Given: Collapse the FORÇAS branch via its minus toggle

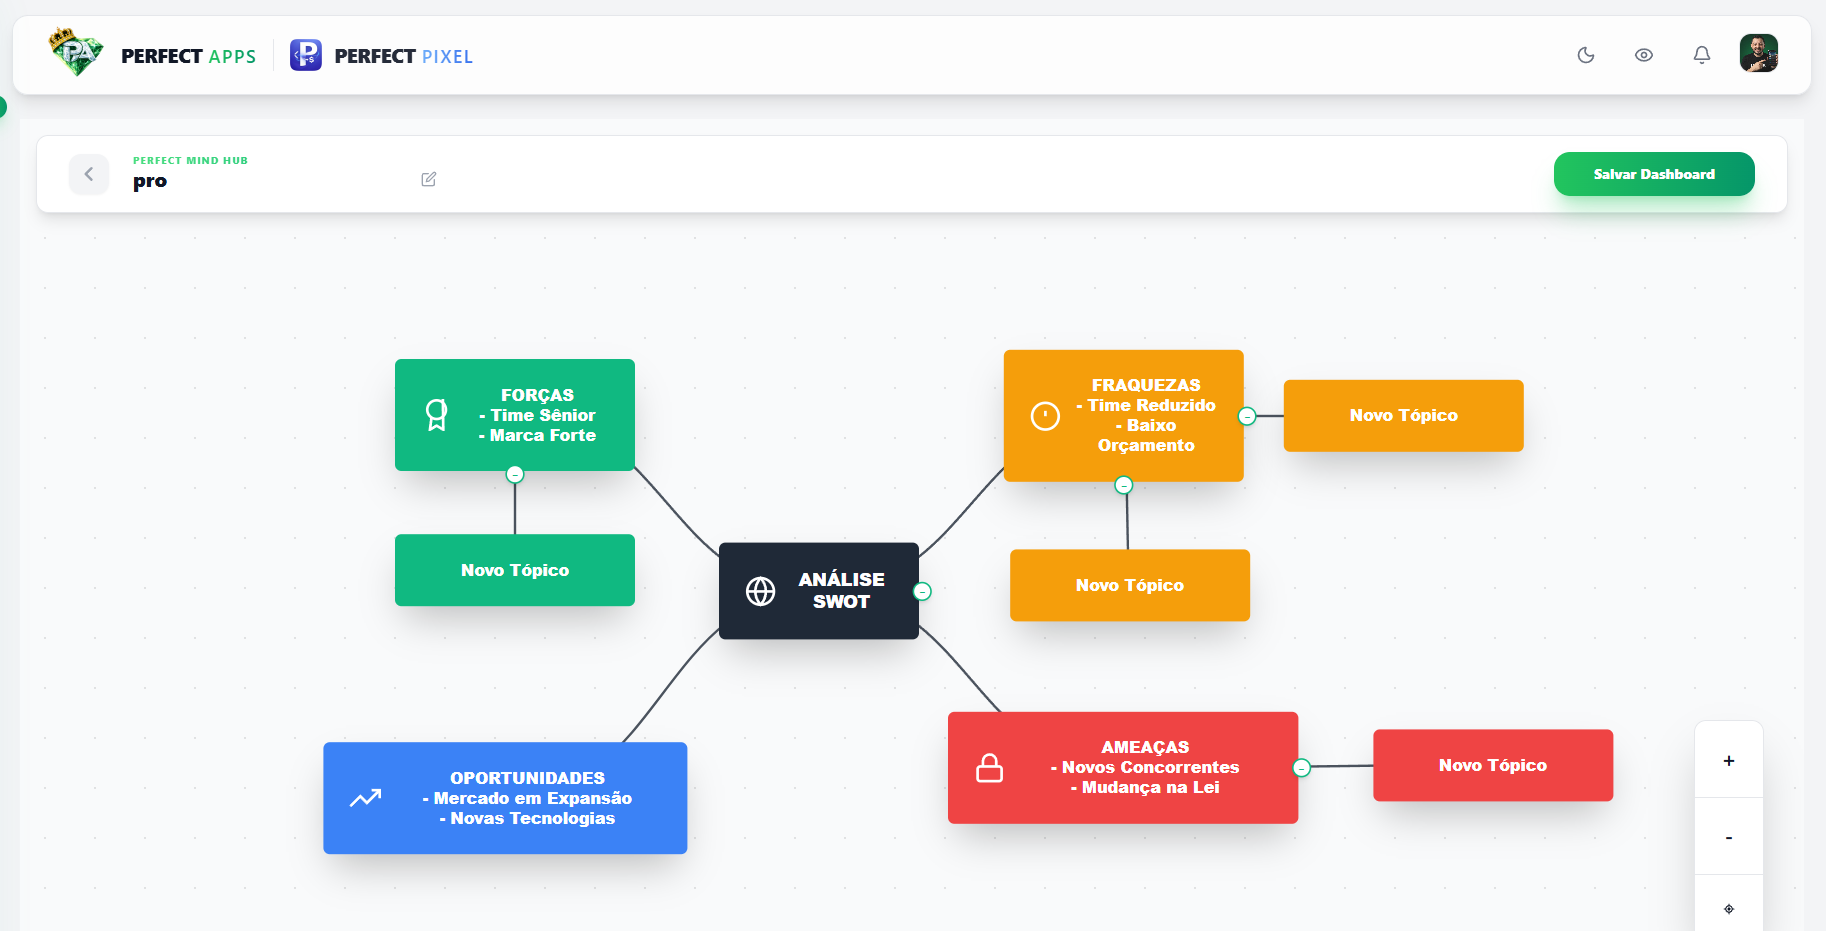Looking at the screenshot, I should (x=514, y=474).
